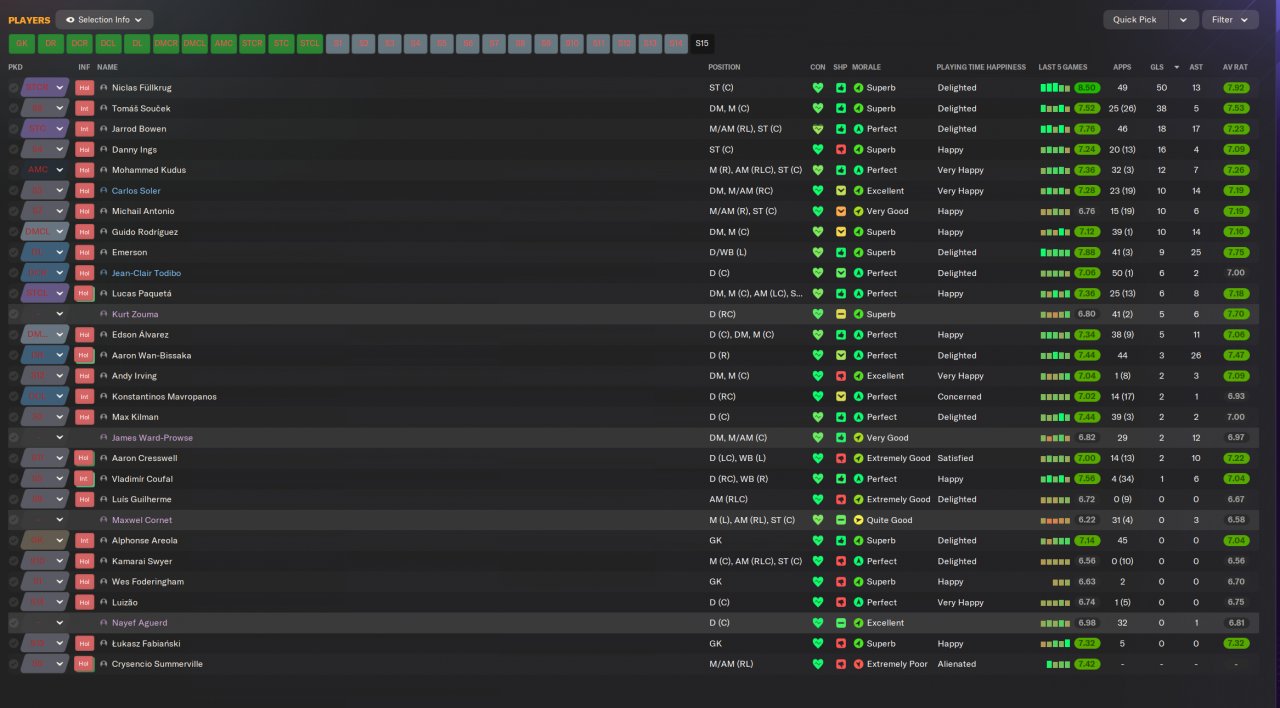This screenshot has width=1280, height=708.
Task: Click player profile icon beside Danny Ings
Action: 104,150
